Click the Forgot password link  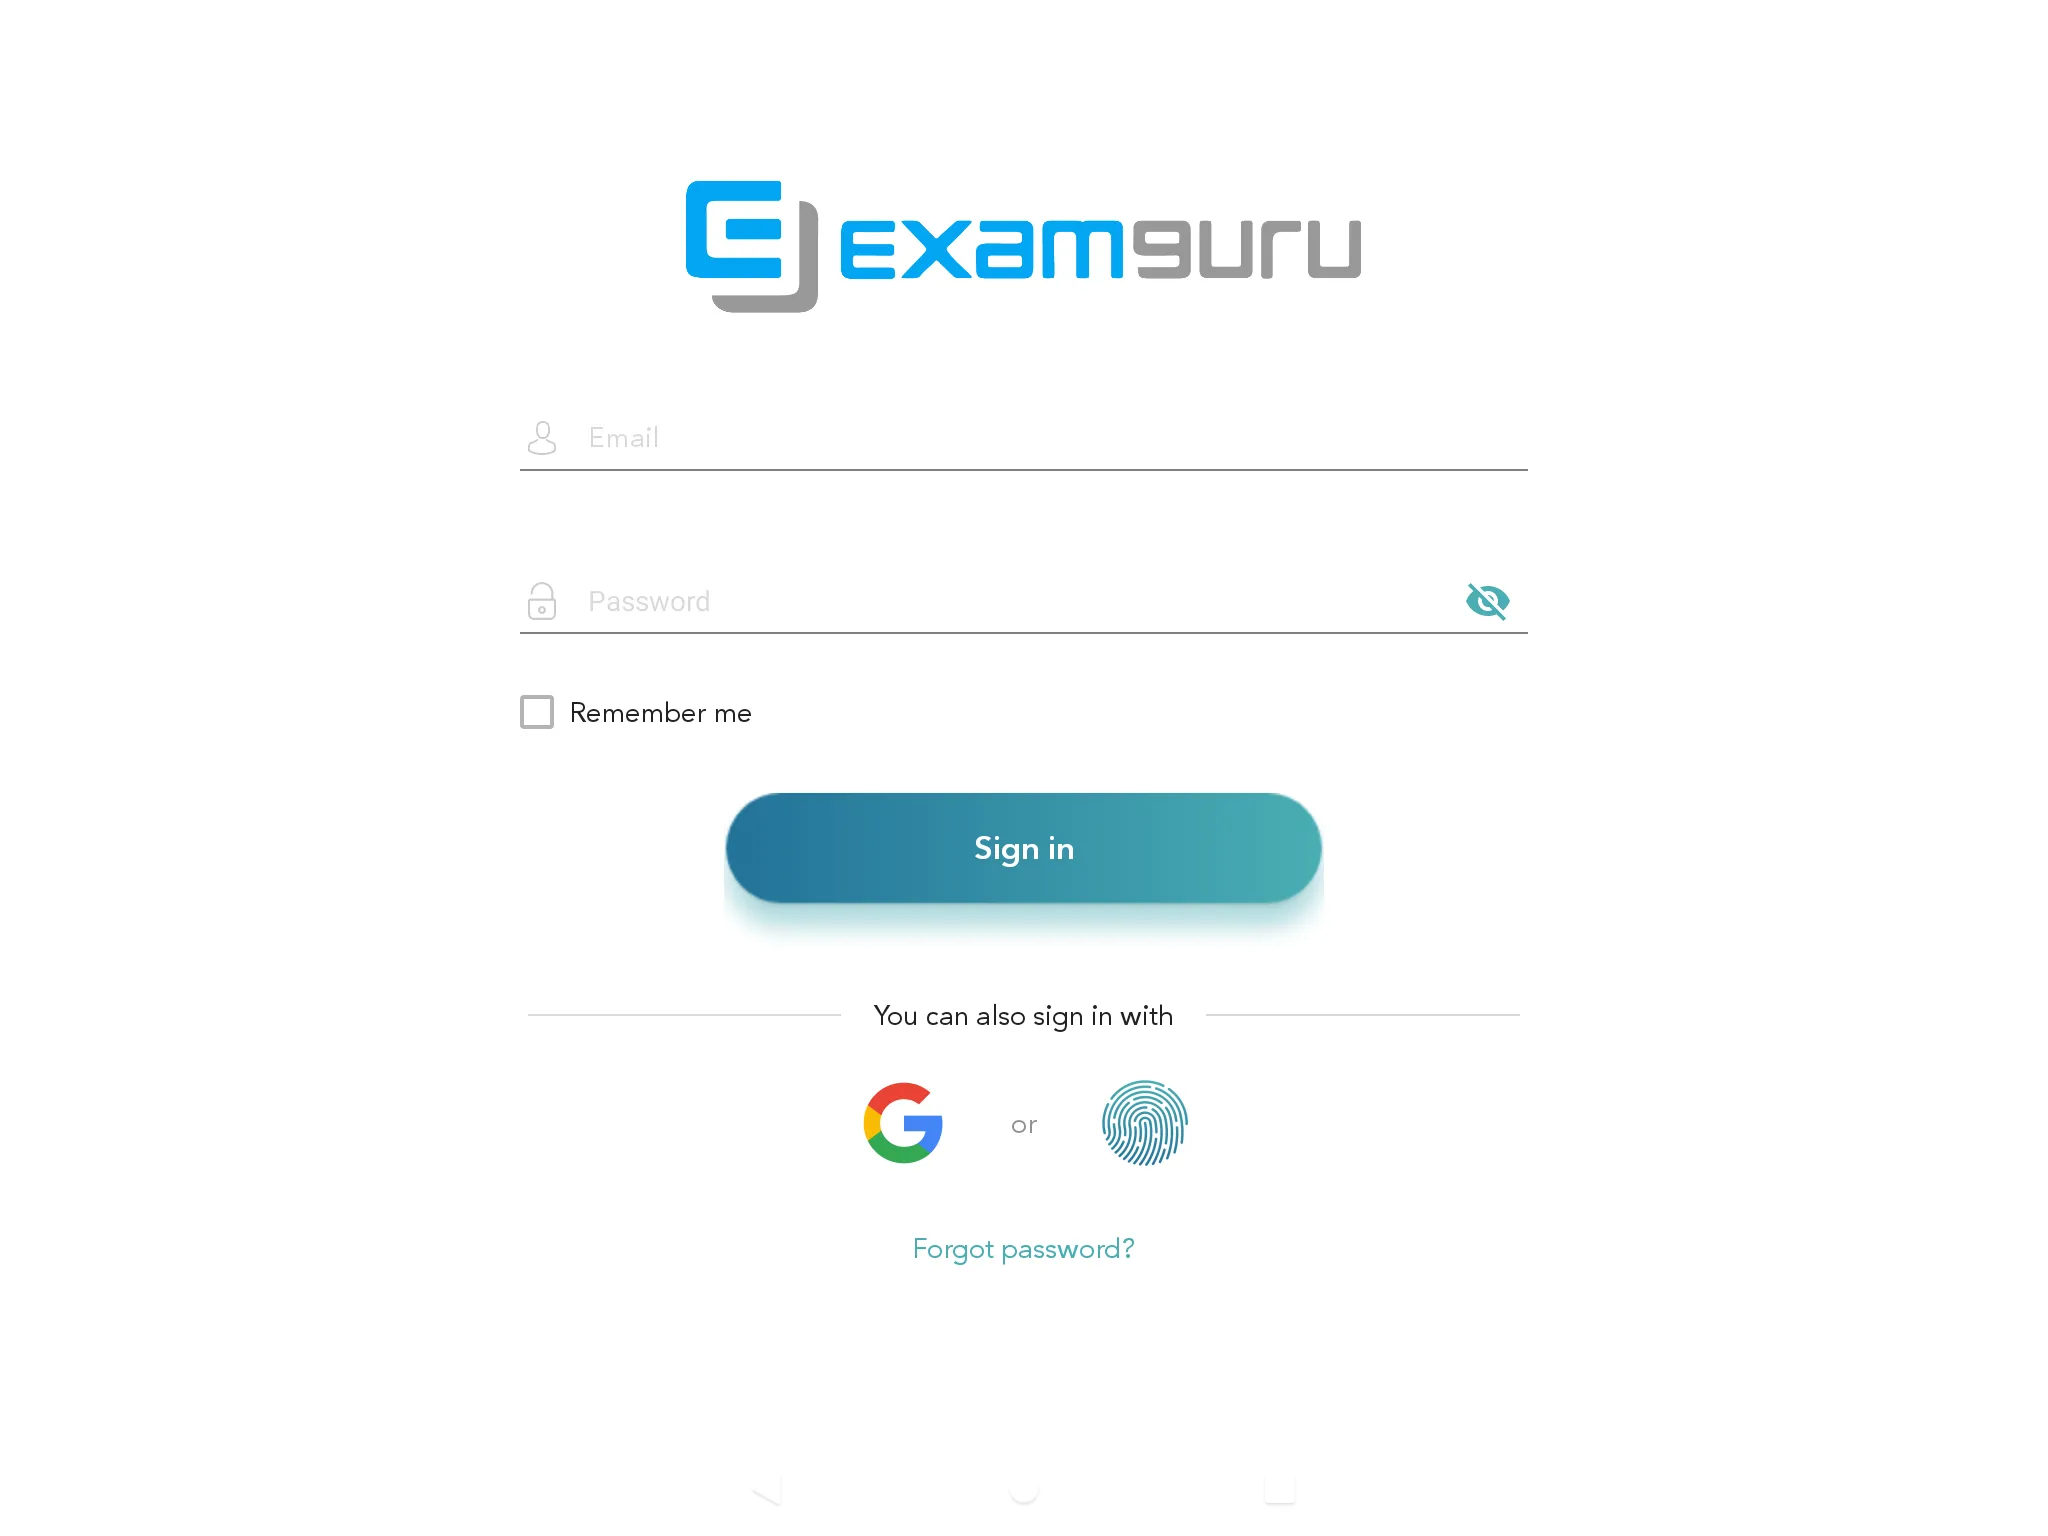pyautogui.click(x=1022, y=1249)
